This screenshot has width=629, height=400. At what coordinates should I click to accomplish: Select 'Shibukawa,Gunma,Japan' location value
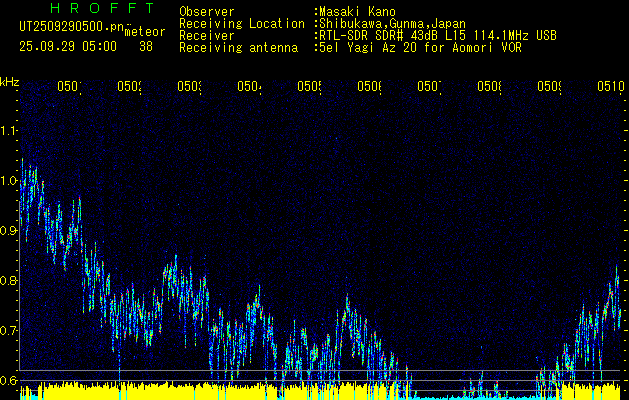pyautogui.click(x=392, y=24)
